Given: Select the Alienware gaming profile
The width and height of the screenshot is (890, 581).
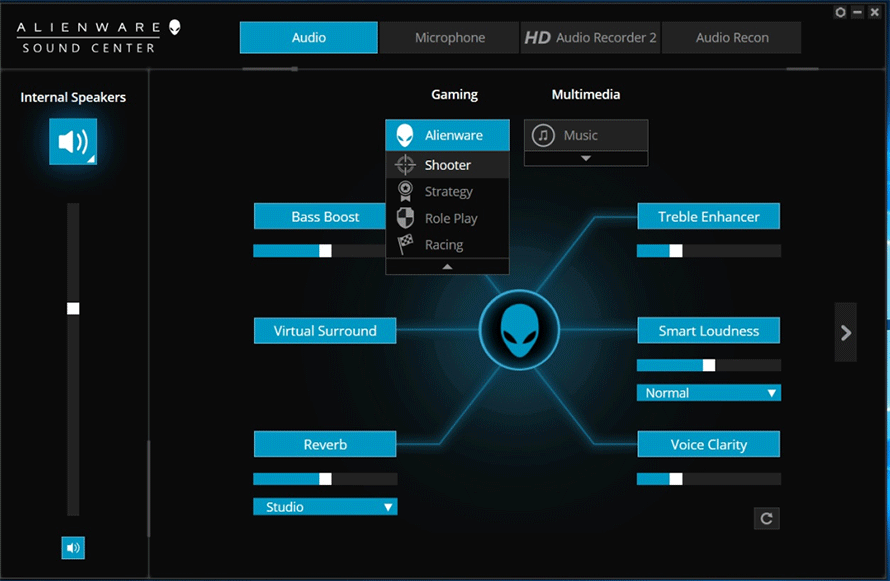Looking at the screenshot, I should (447, 135).
